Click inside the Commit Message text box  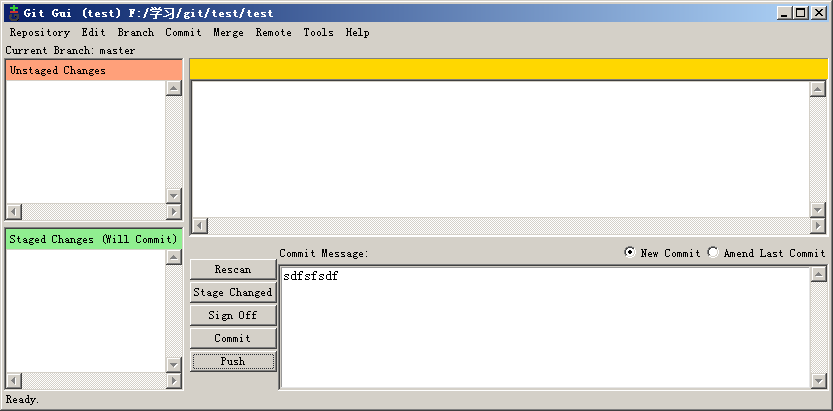545,328
